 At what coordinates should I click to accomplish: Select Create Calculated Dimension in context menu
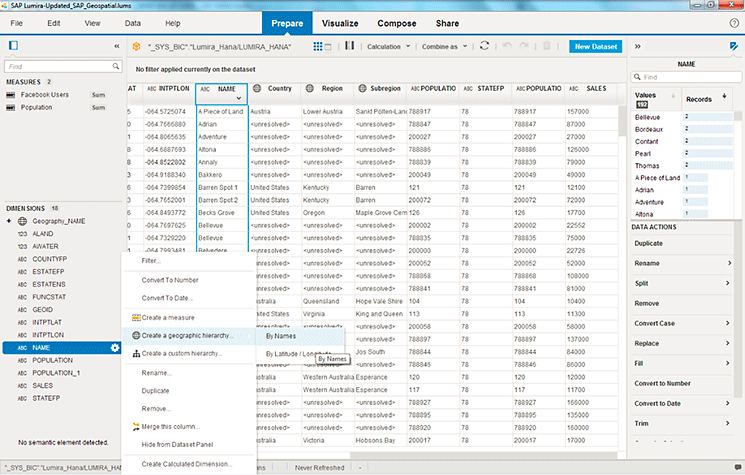(189, 464)
